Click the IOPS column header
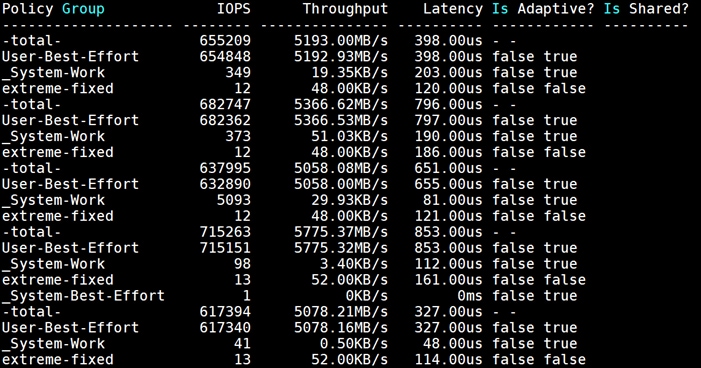Viewport: 701px width, 368px height. [234, 9]
